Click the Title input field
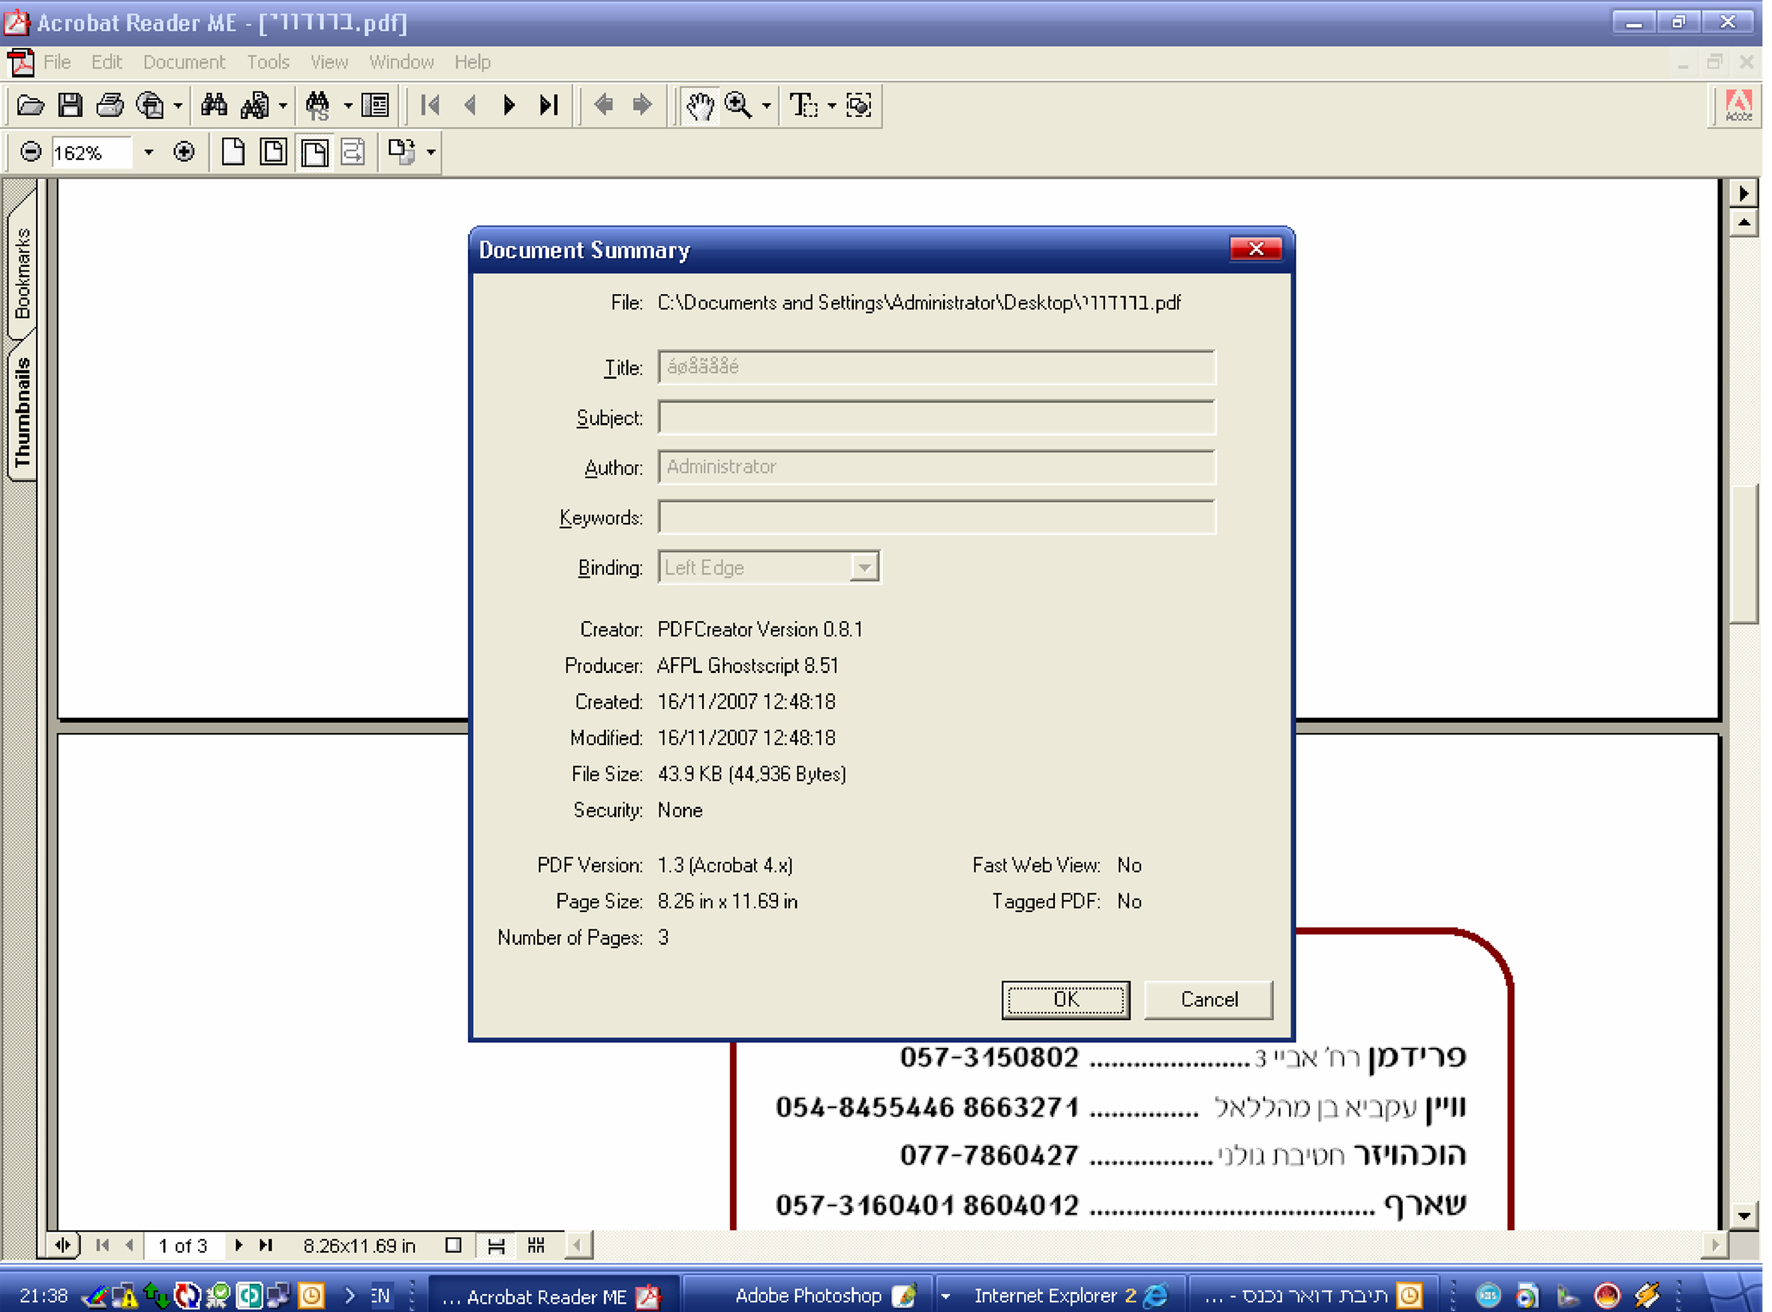 (936, 367)
